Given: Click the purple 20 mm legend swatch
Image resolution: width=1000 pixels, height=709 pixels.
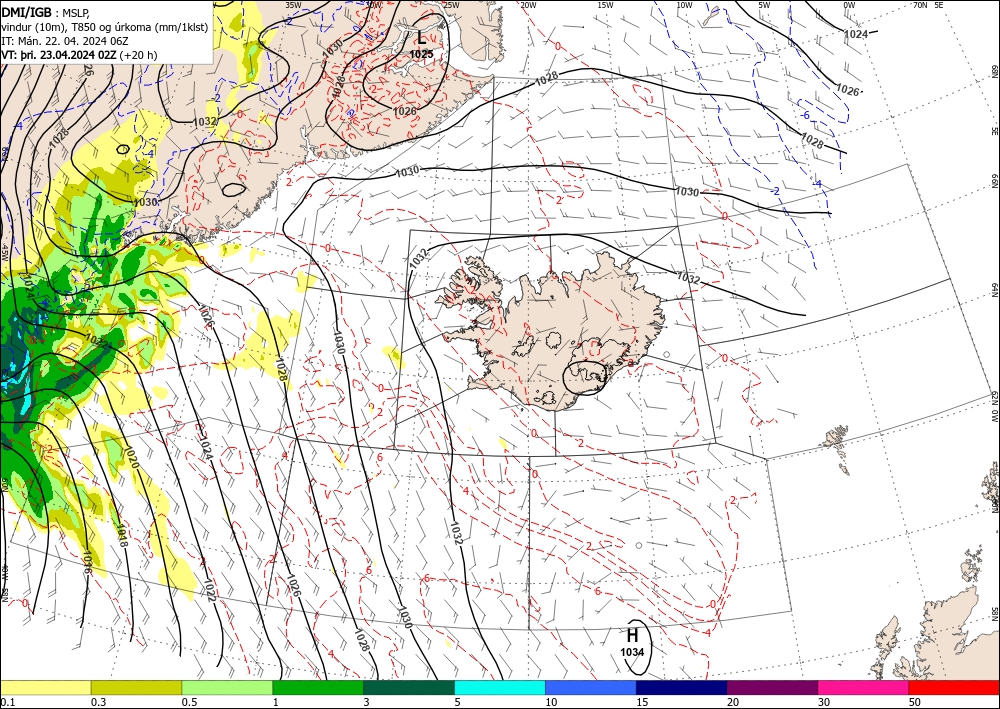Looking at the screenshot, I should point(772,687).
